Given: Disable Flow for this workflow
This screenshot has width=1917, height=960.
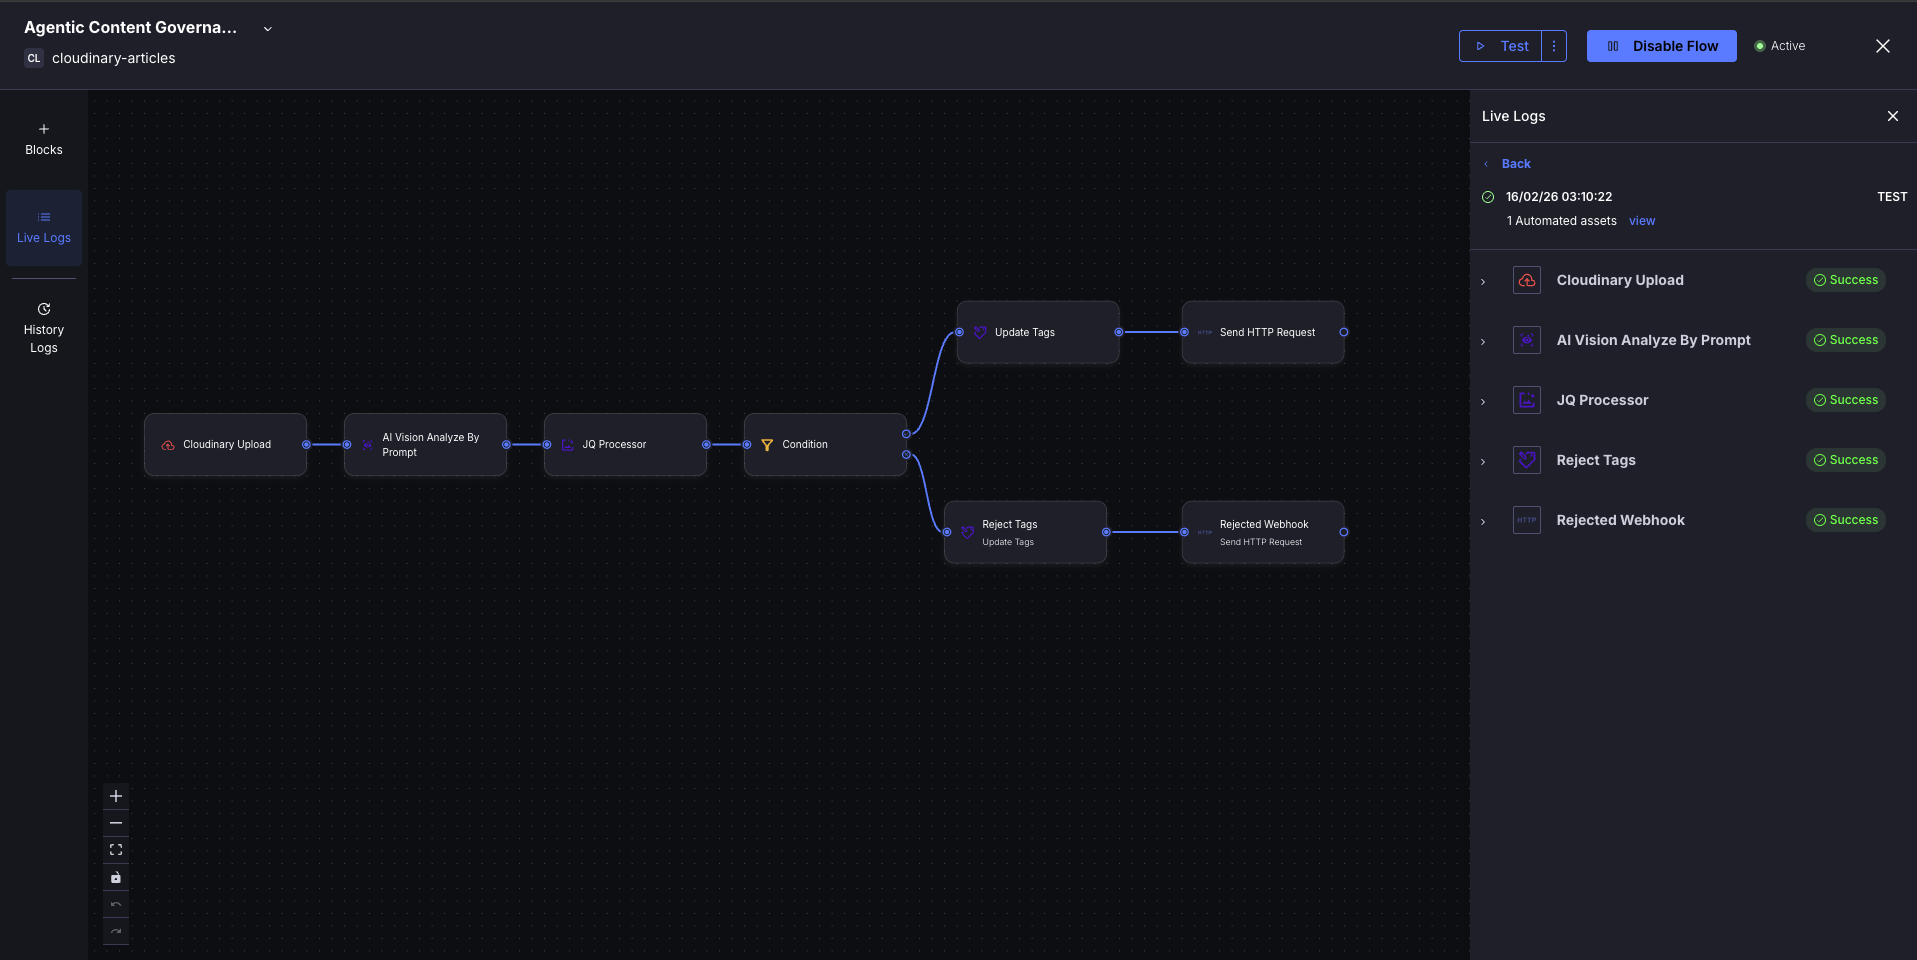Looking at the screenshot, I should click(x=1661, y=45).
